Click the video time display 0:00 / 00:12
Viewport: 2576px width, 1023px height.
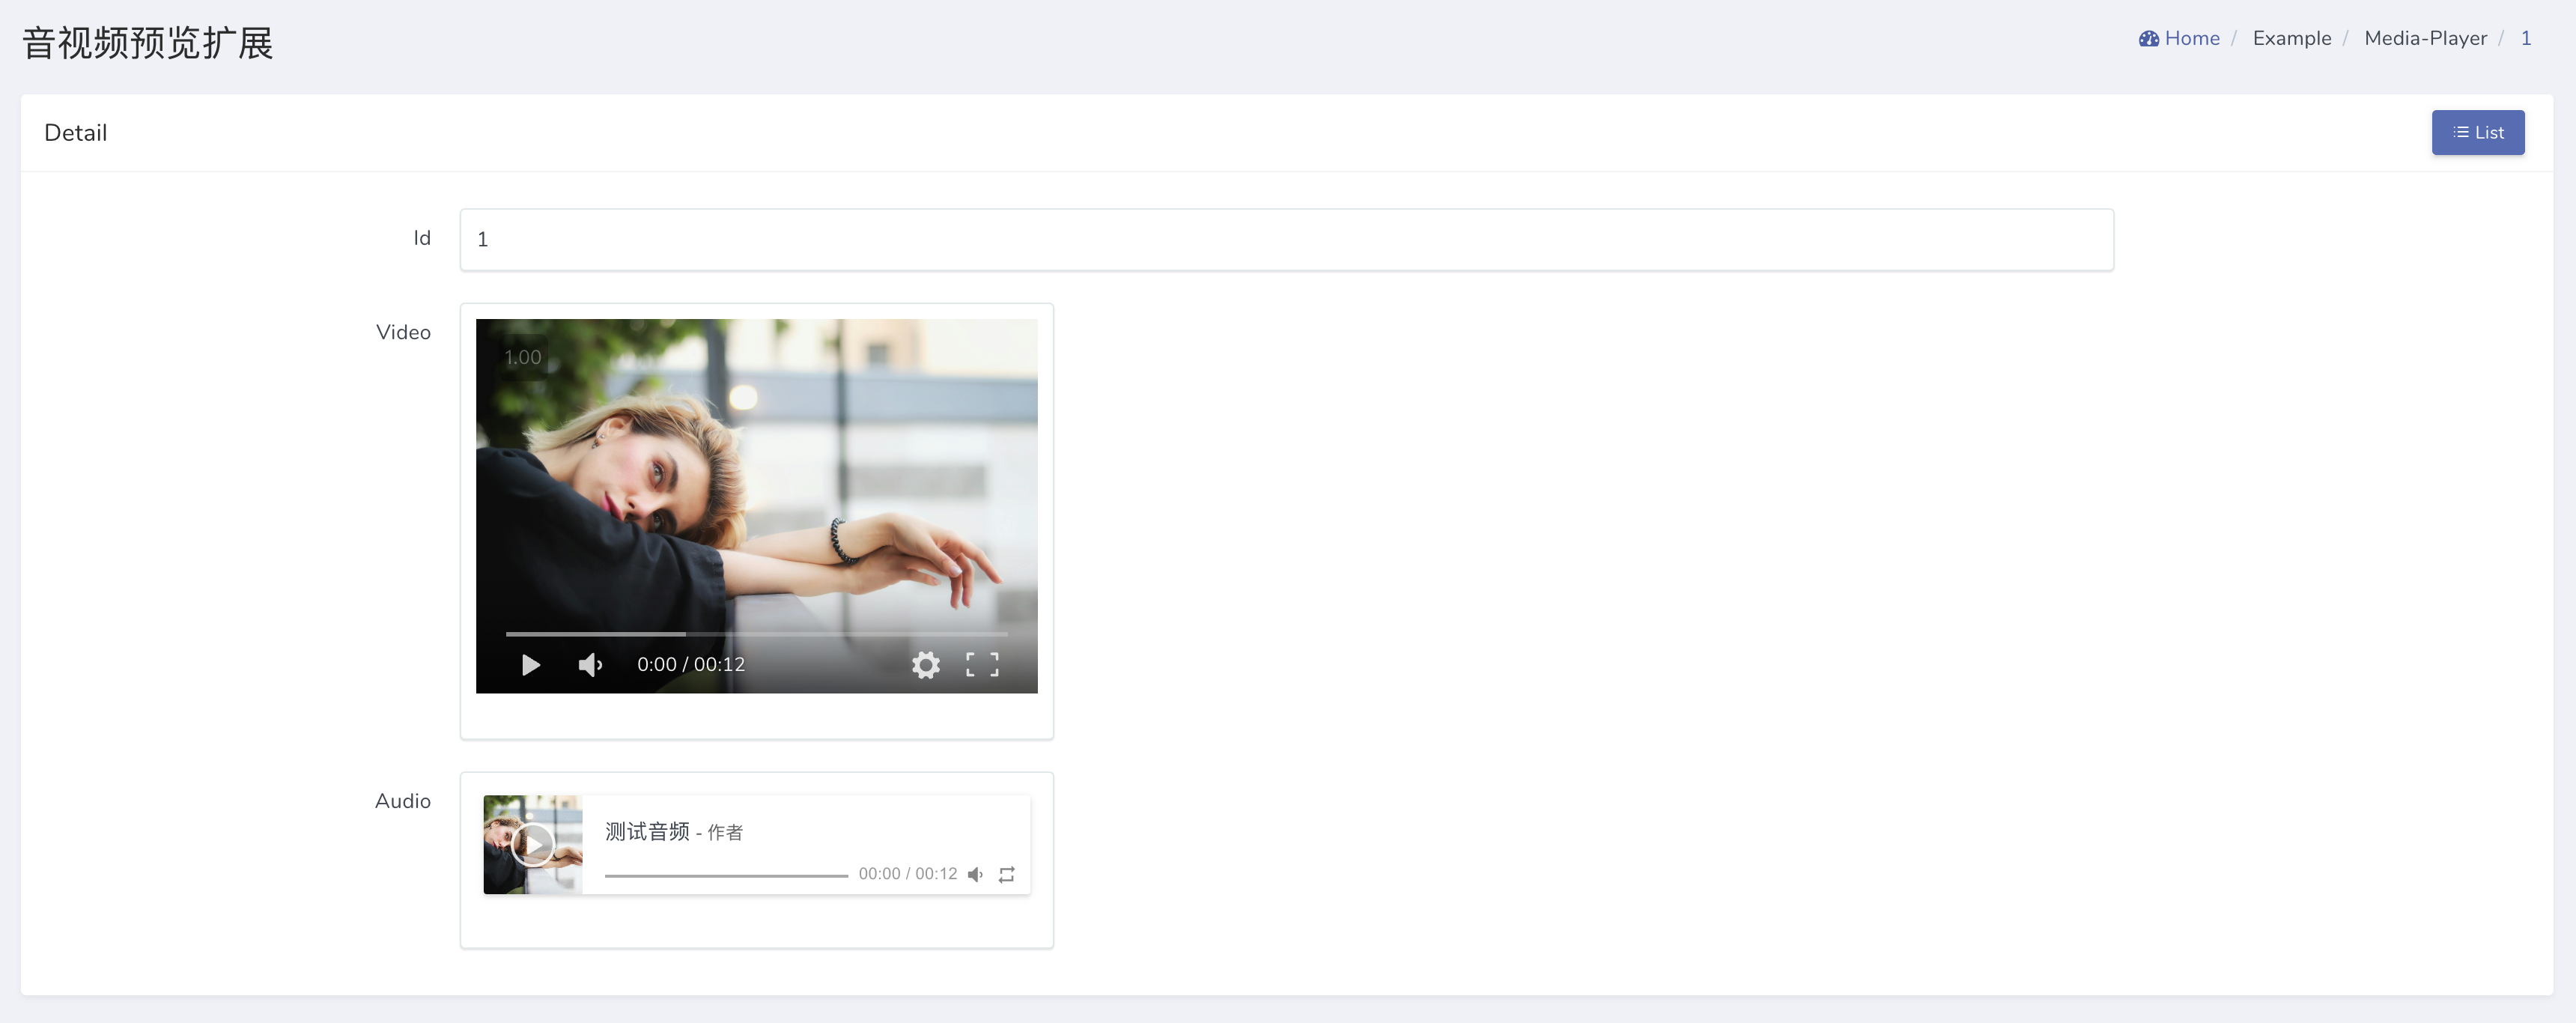point(690,665)
